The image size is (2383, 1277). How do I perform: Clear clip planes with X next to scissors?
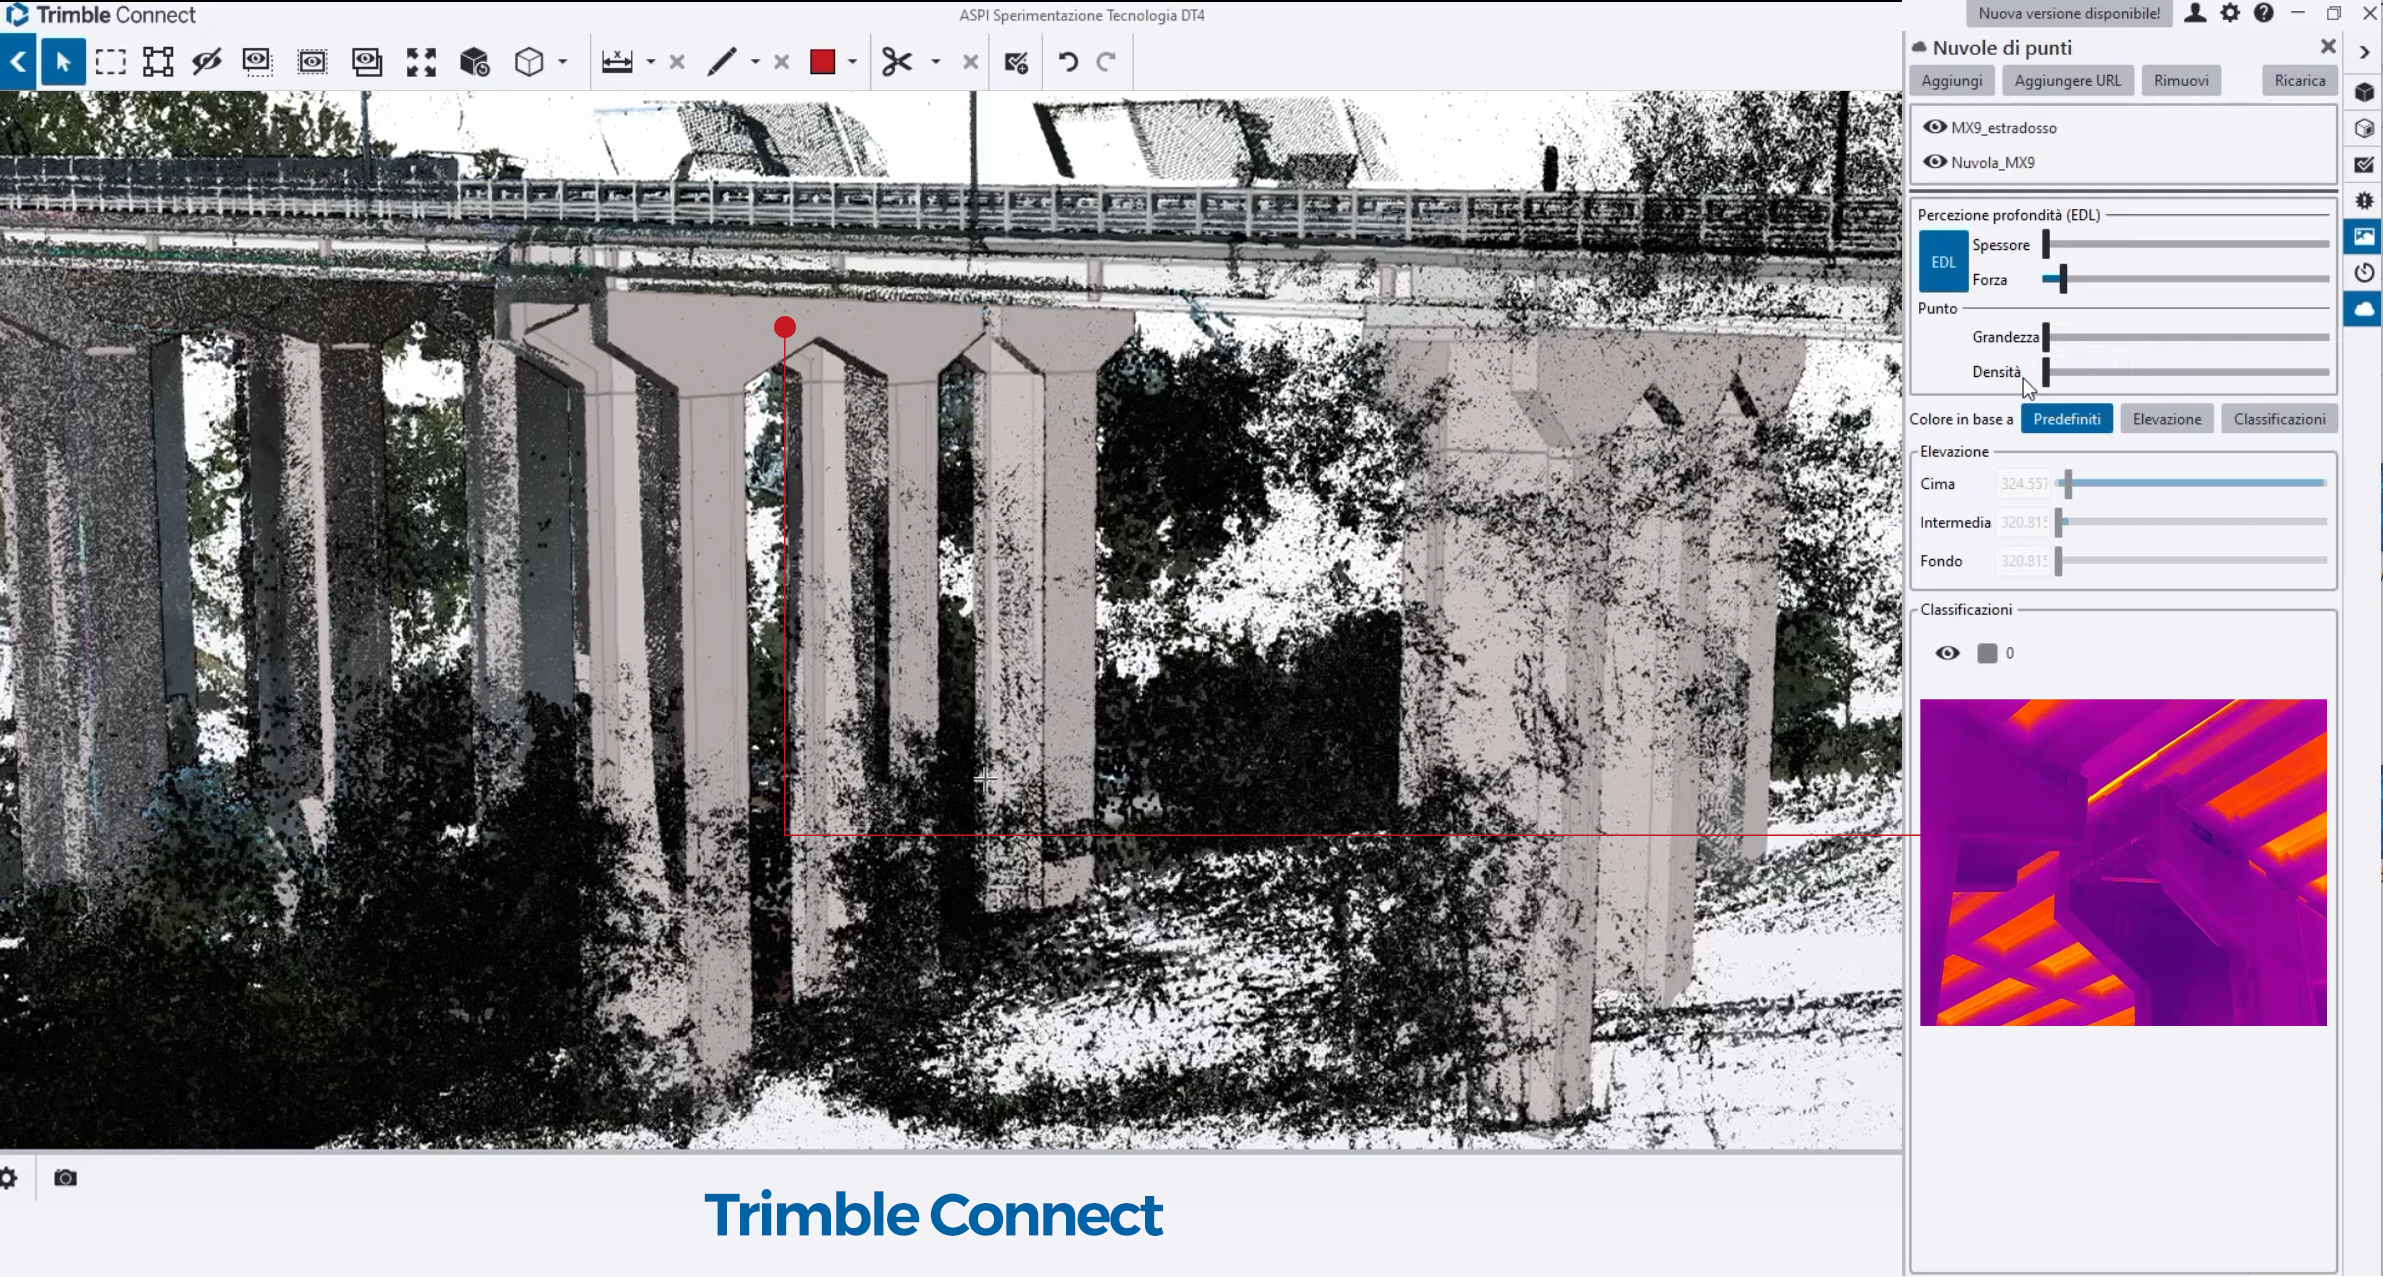tap(970, 62)
